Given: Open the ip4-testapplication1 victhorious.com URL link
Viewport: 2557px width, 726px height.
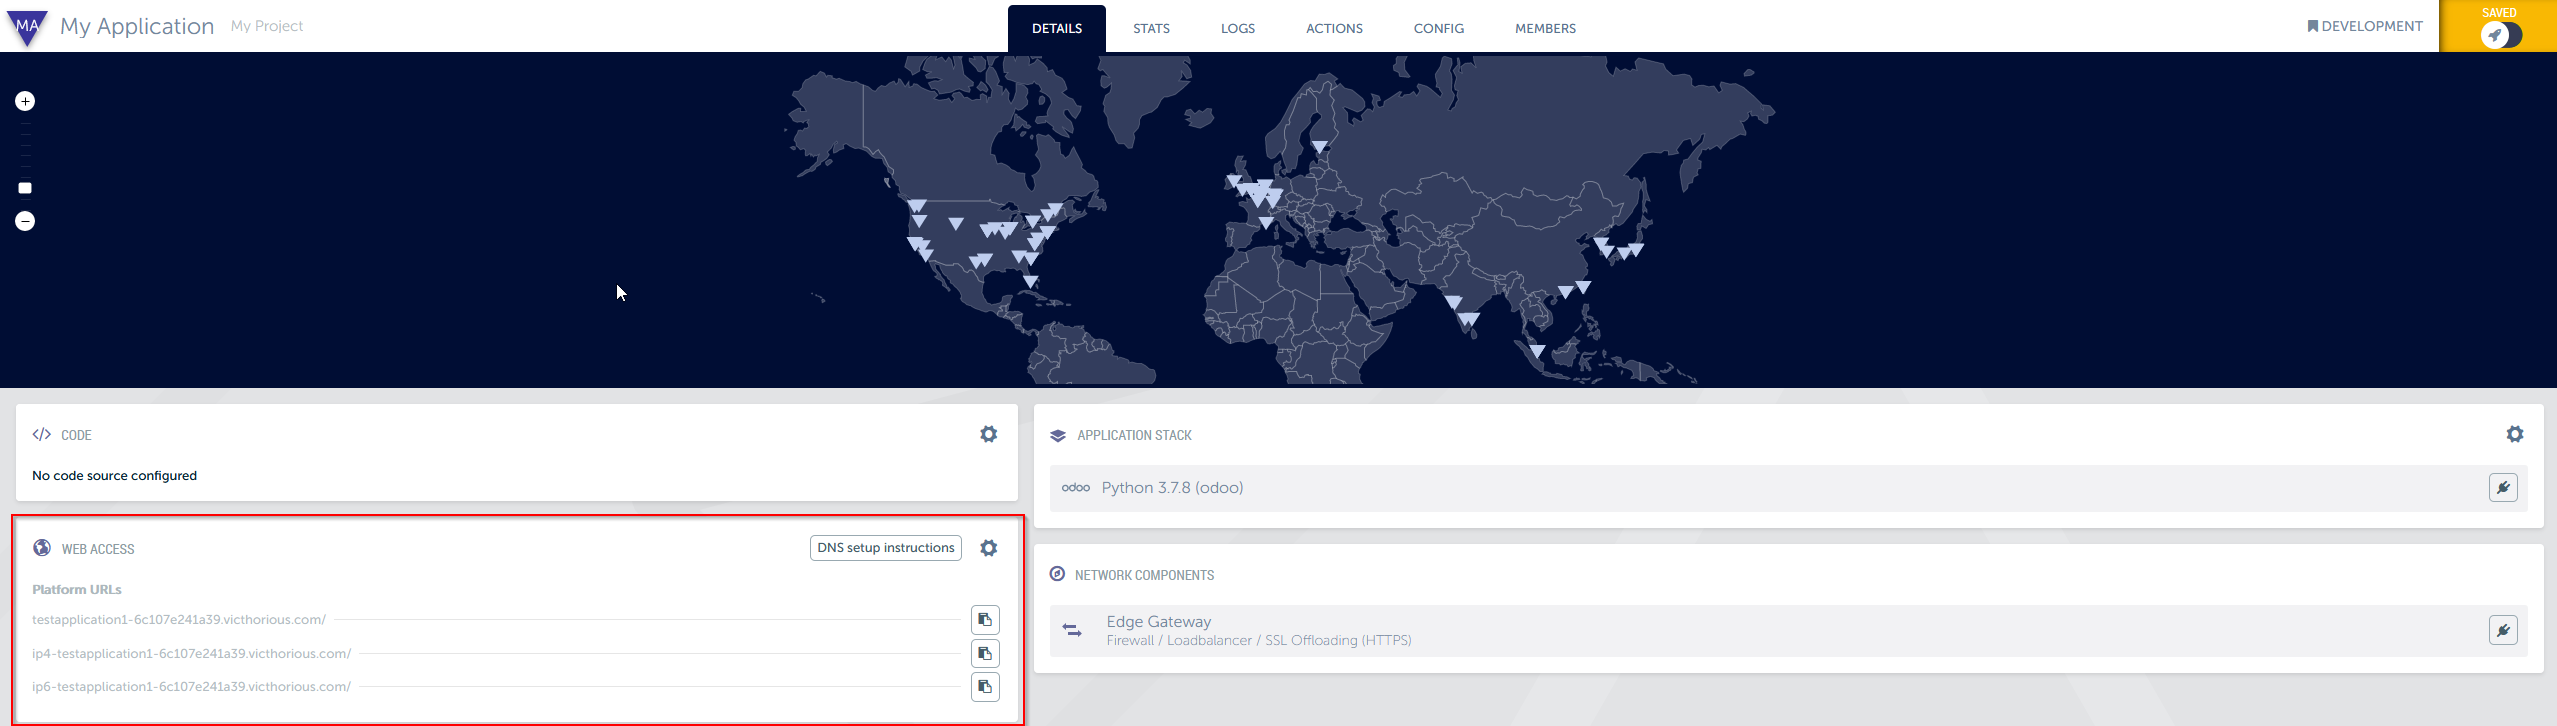Looking at the screenshot, I should [191, 654].
